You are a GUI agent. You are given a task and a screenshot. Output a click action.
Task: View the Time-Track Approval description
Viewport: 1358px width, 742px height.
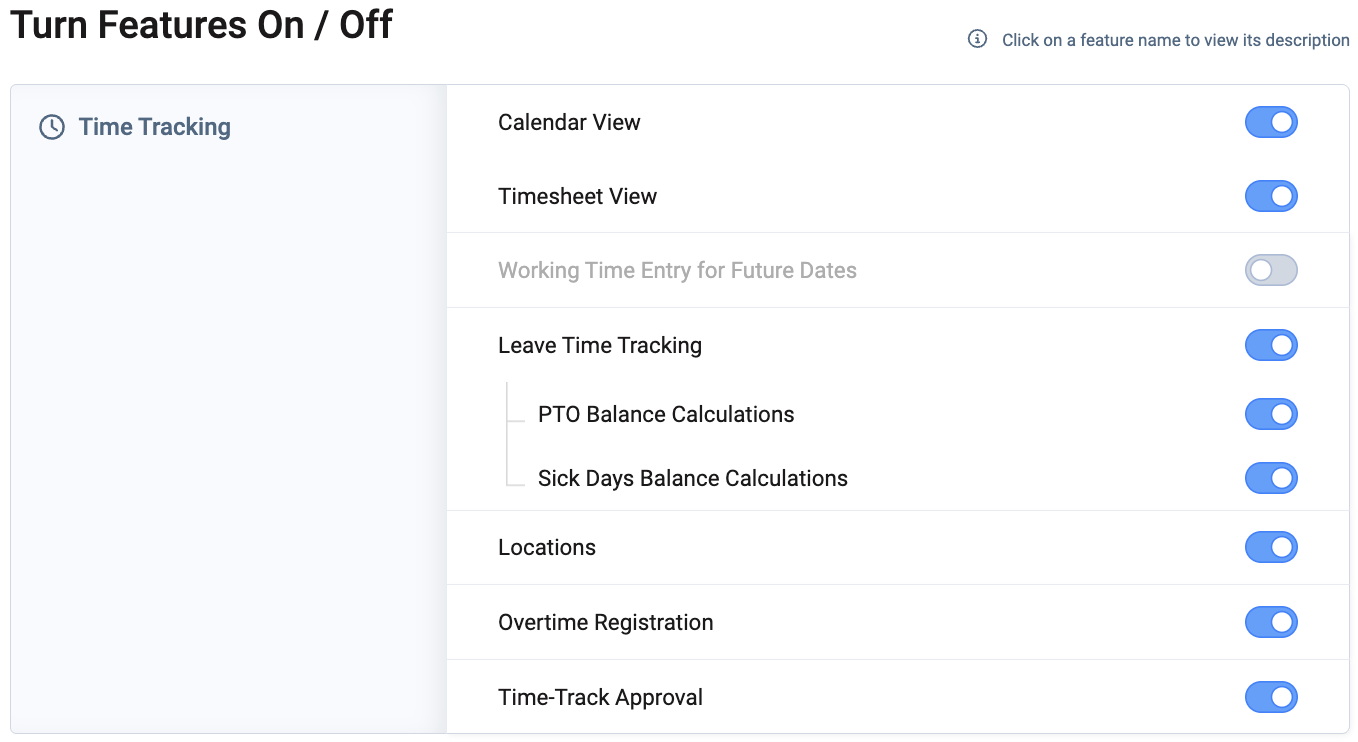point(600,697)
